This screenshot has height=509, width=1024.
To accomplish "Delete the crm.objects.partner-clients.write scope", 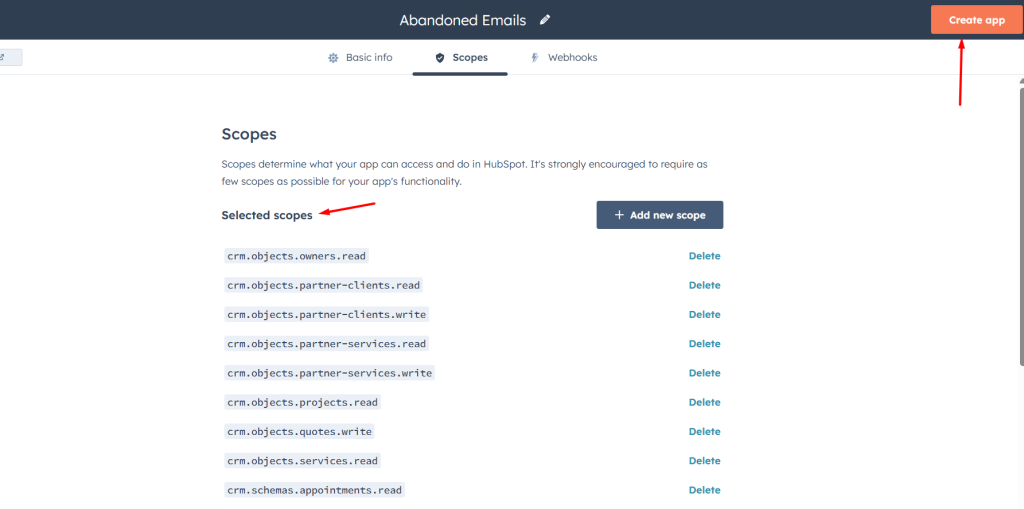I will click(705, 314).
